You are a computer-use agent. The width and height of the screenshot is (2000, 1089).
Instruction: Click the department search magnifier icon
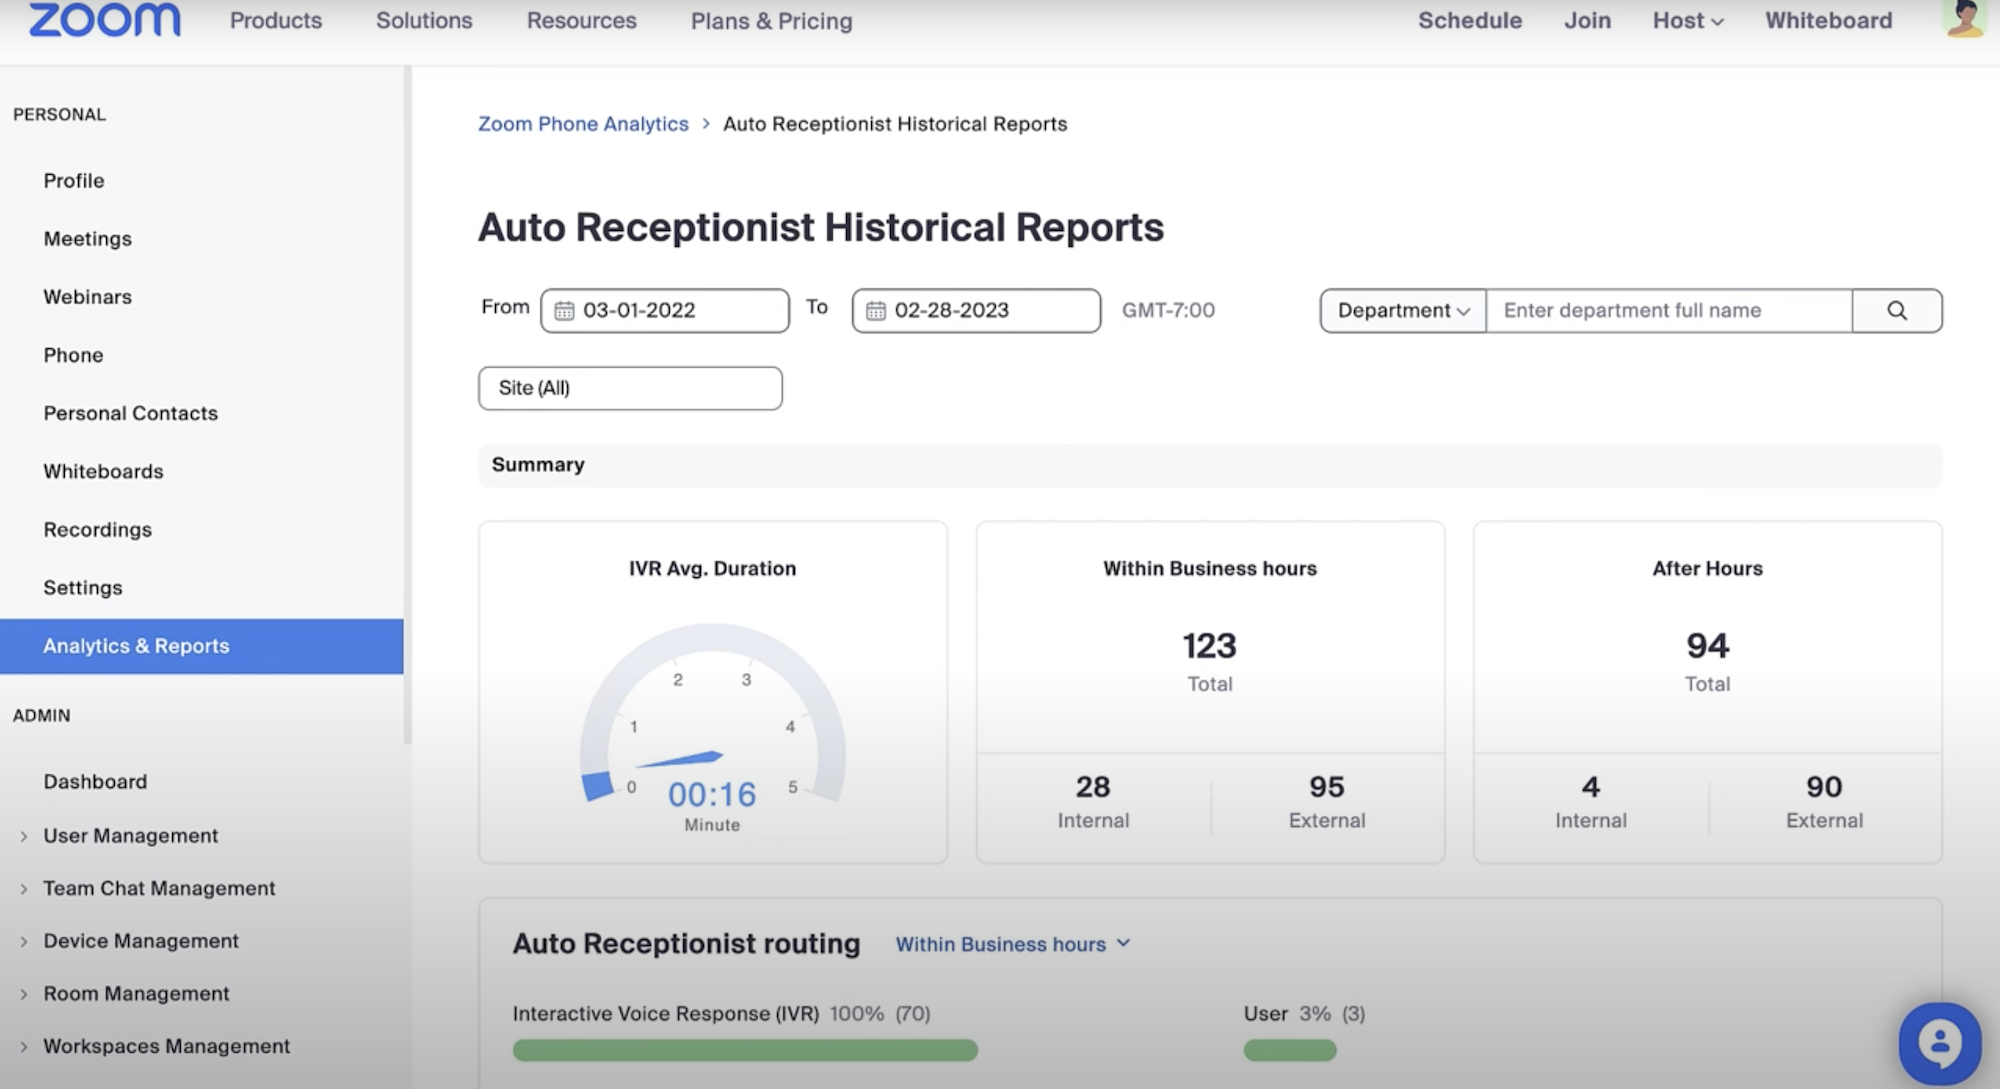point(1897,310)
